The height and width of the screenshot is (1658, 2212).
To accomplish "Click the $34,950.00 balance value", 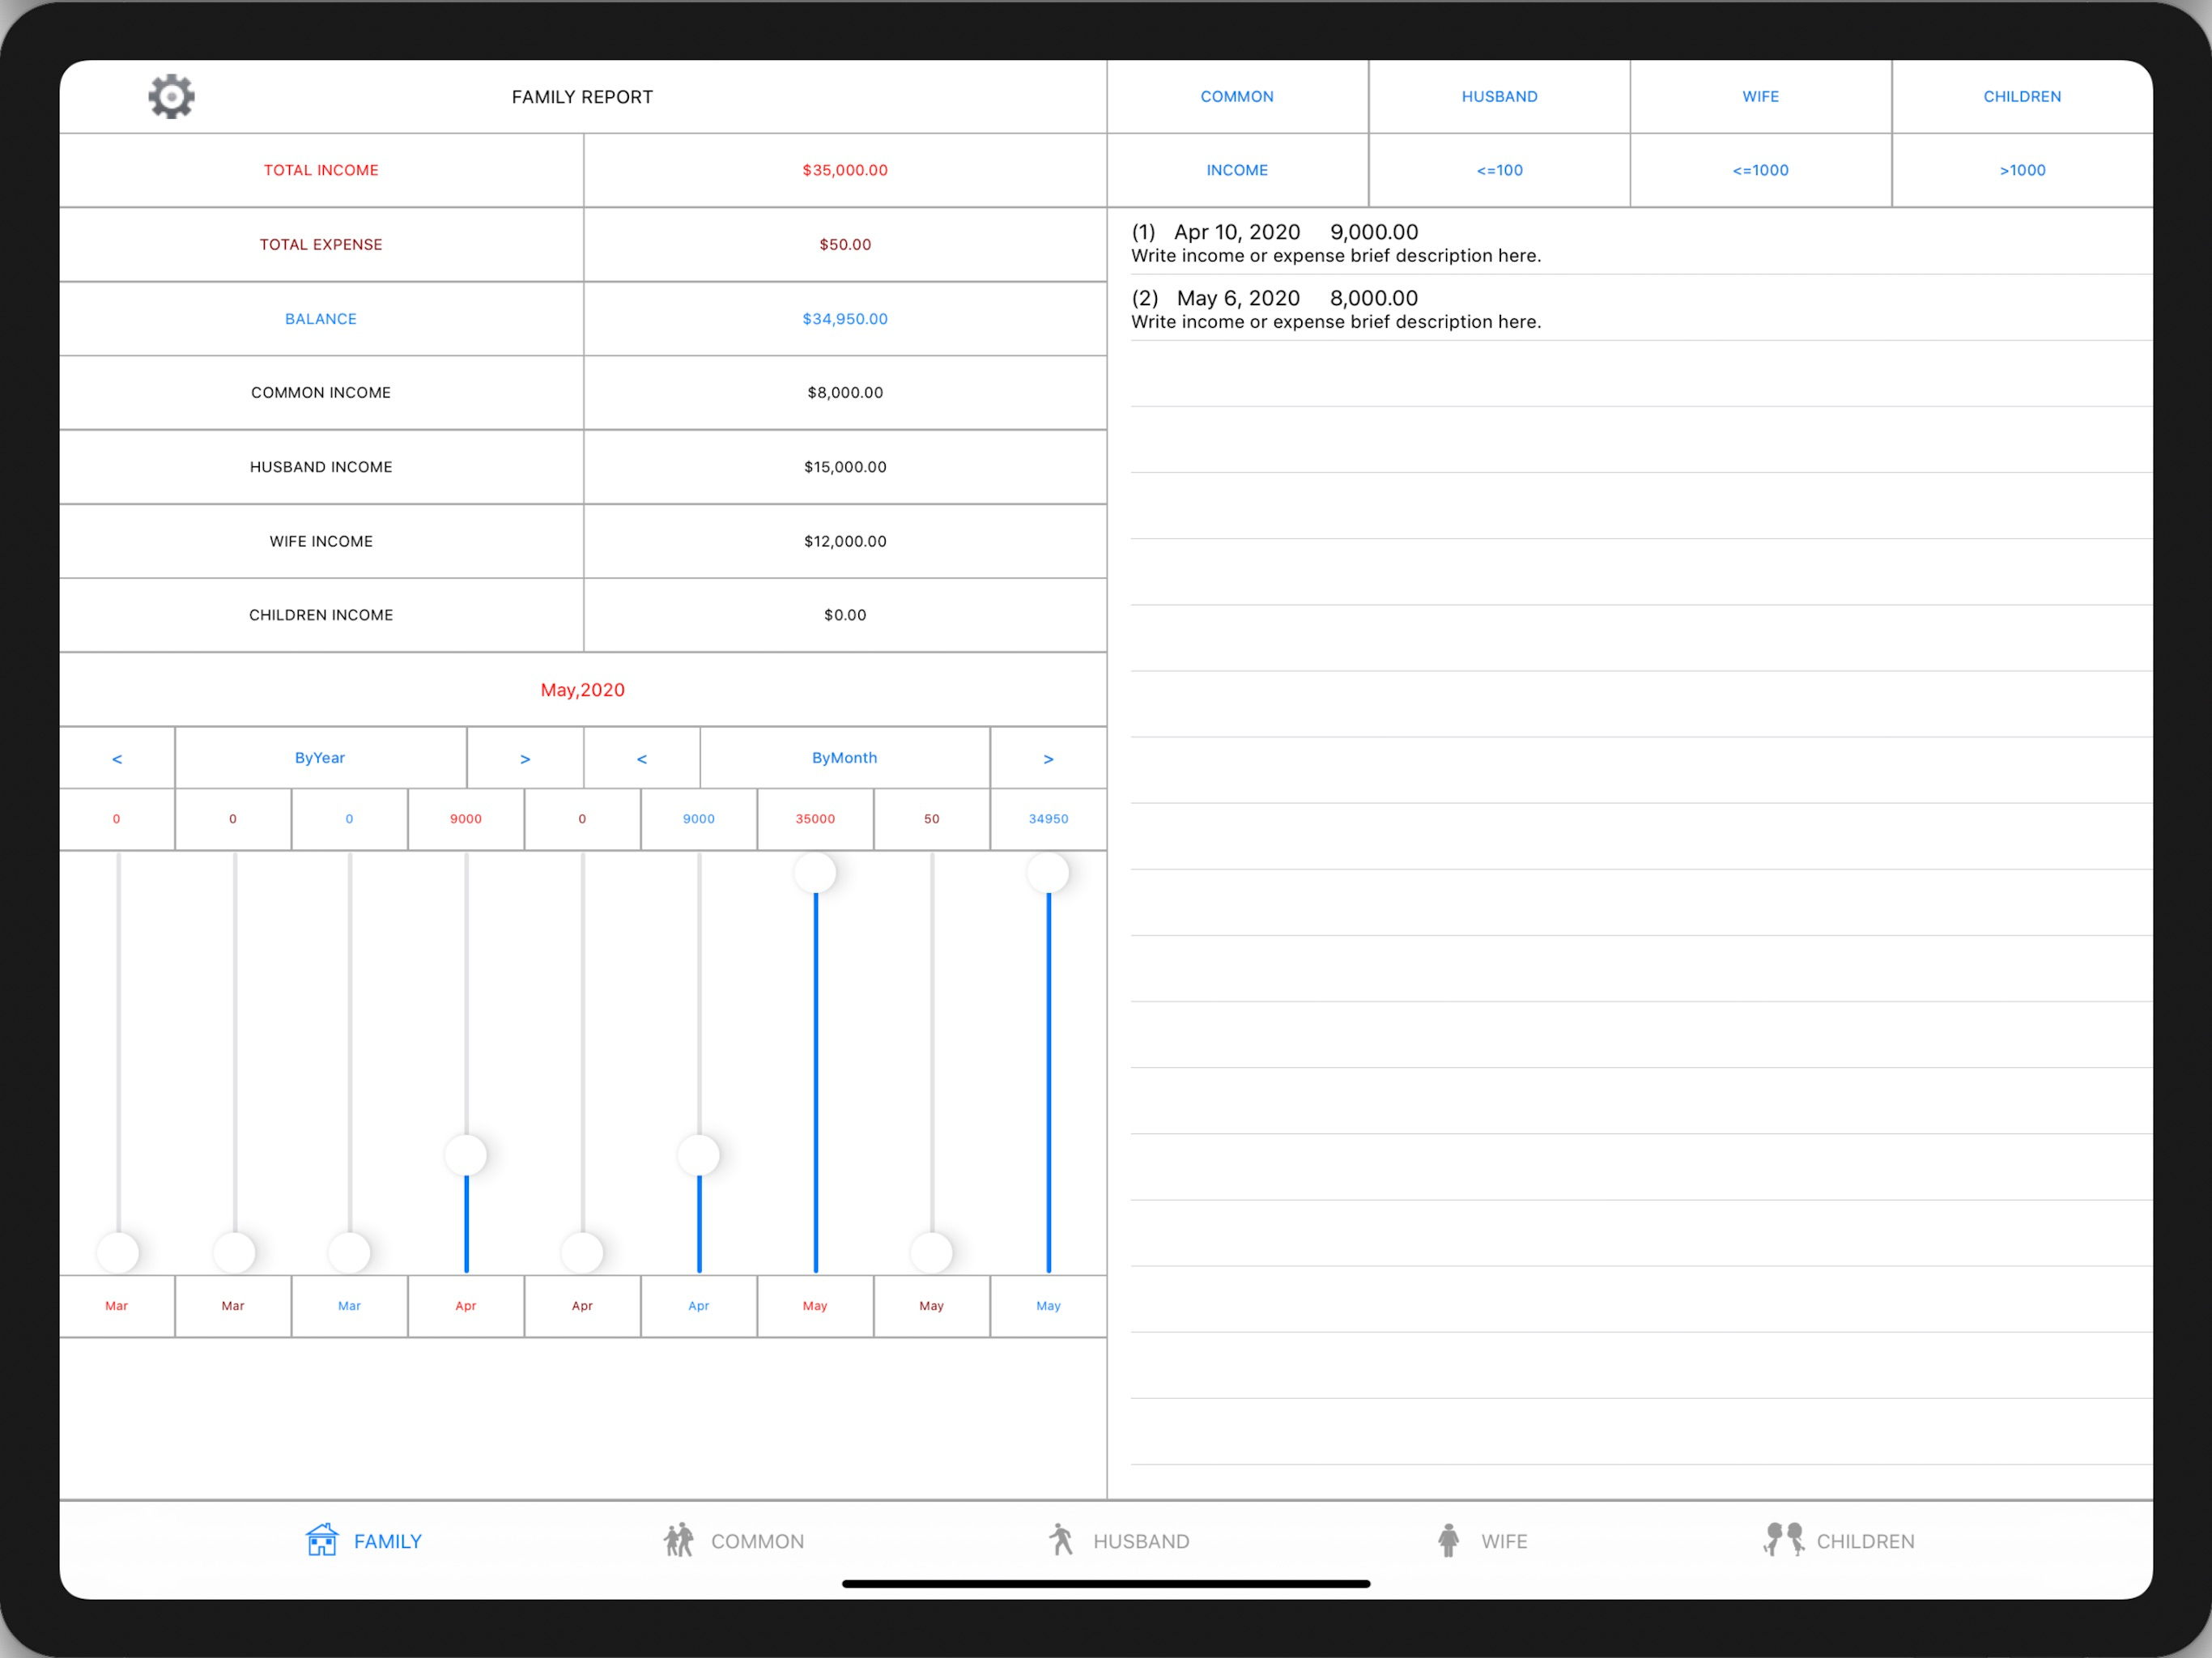I will click(845, 319).
